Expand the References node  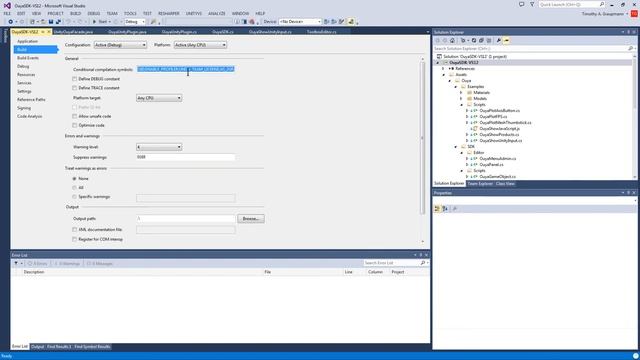tap(443, 69)
